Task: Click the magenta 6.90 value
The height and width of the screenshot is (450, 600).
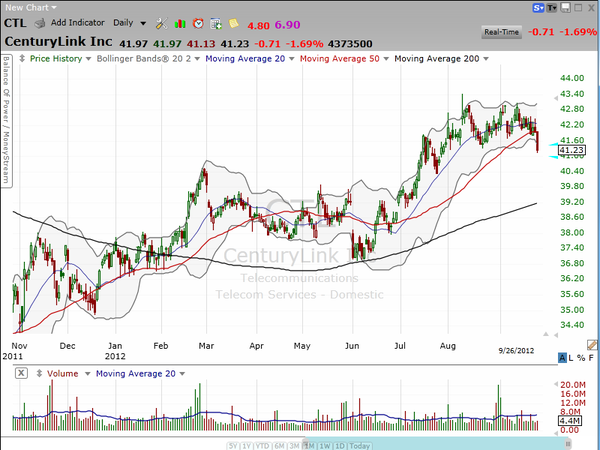Action: pyautogui.click(x=287, y=25)
